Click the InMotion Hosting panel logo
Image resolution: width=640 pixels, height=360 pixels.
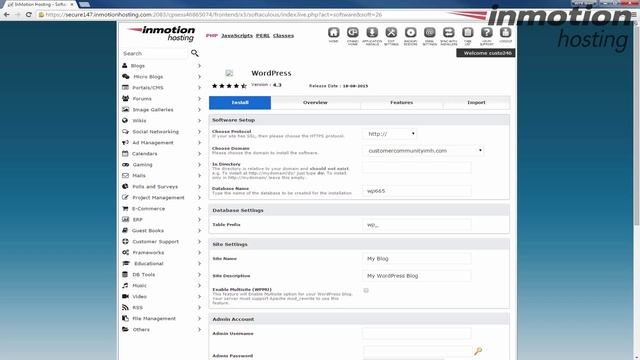click(x=162, y=33)
